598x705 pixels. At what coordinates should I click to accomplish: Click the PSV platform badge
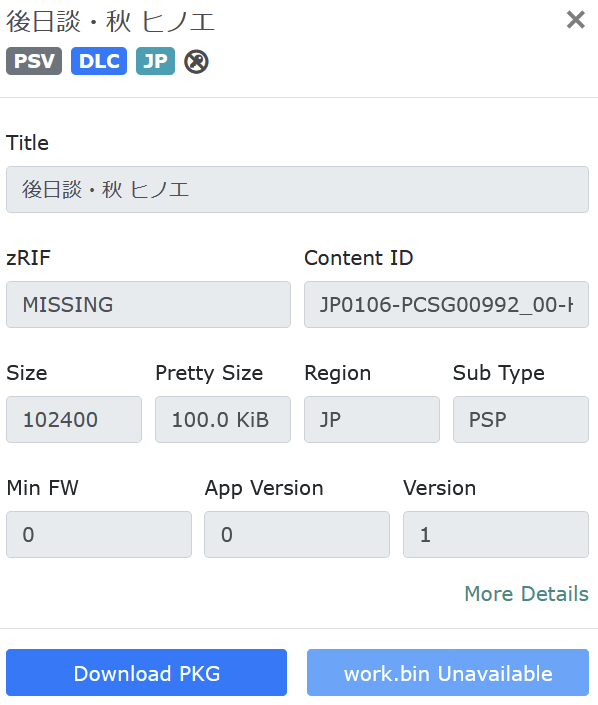click(x=34, y=61)
